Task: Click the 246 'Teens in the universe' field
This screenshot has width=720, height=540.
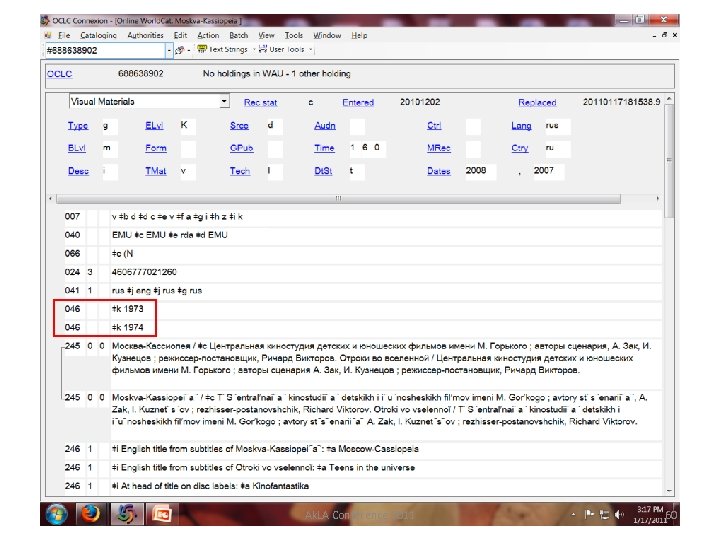Action: click(x=263, y=468)
